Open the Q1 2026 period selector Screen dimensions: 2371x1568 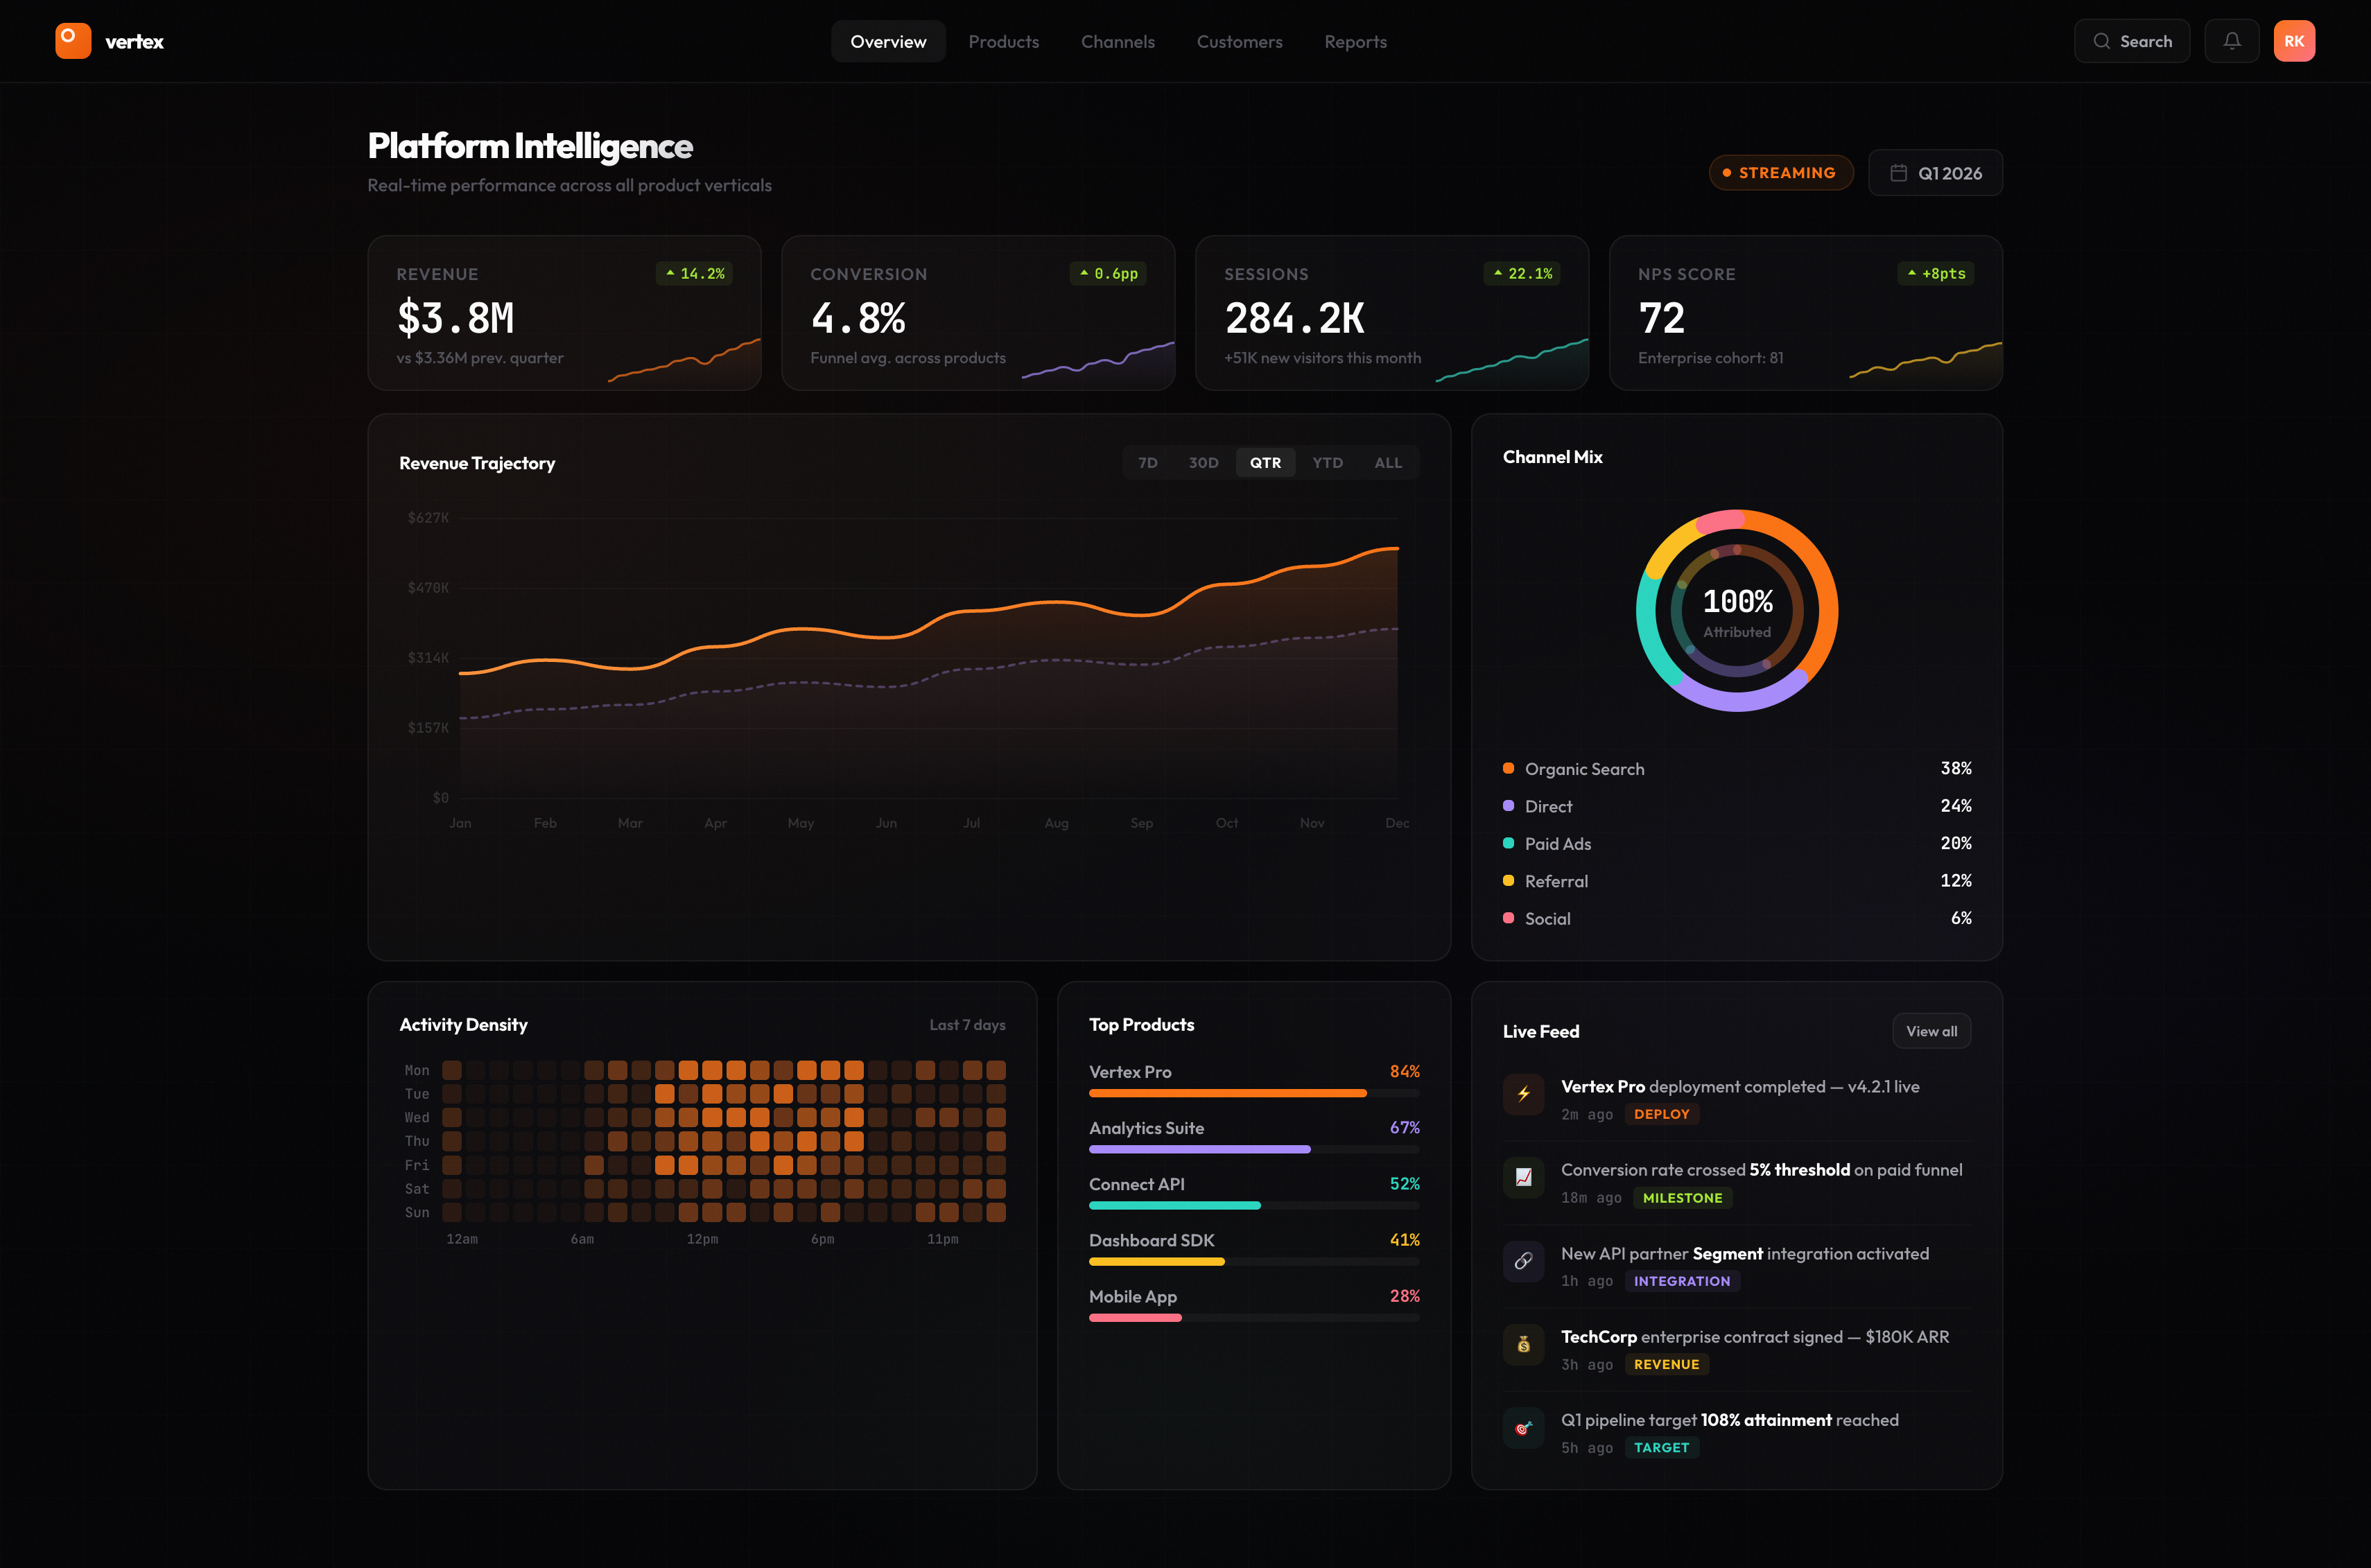pos(1935,172)
